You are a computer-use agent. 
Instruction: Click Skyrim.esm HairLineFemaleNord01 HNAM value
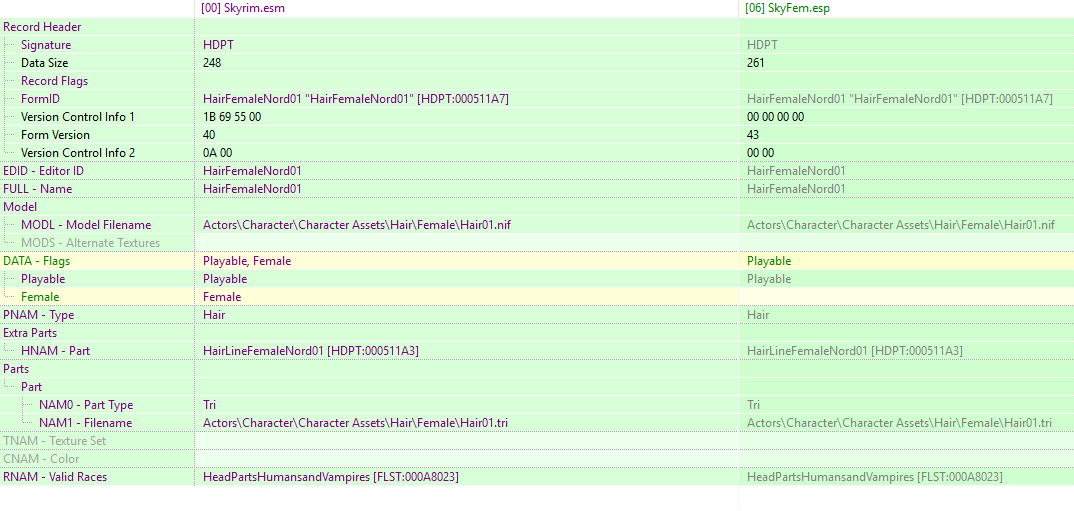tap(310, 351)
